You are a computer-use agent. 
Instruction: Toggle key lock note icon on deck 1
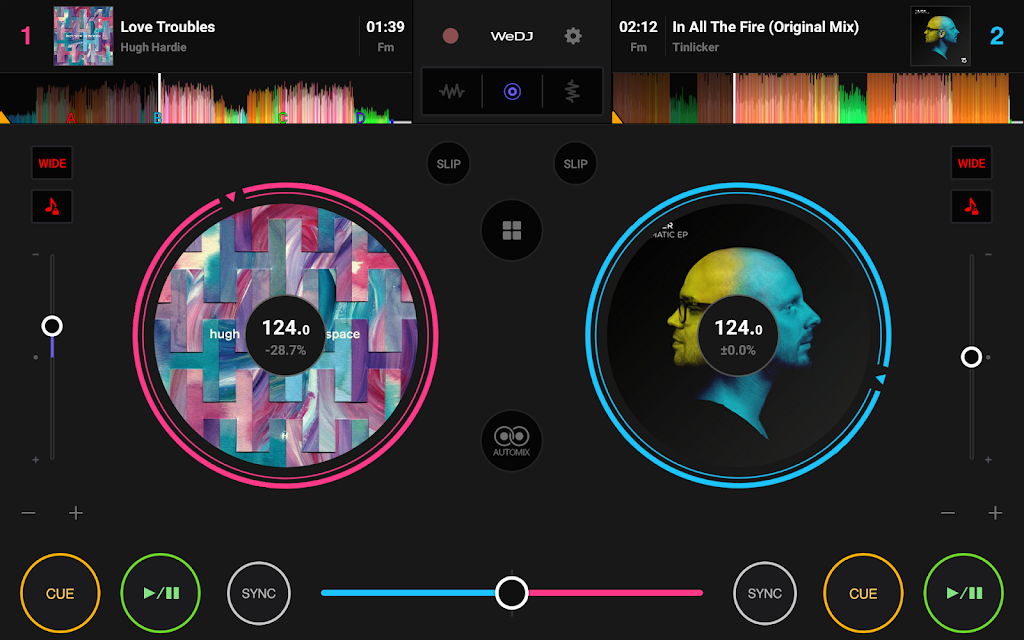52,206
